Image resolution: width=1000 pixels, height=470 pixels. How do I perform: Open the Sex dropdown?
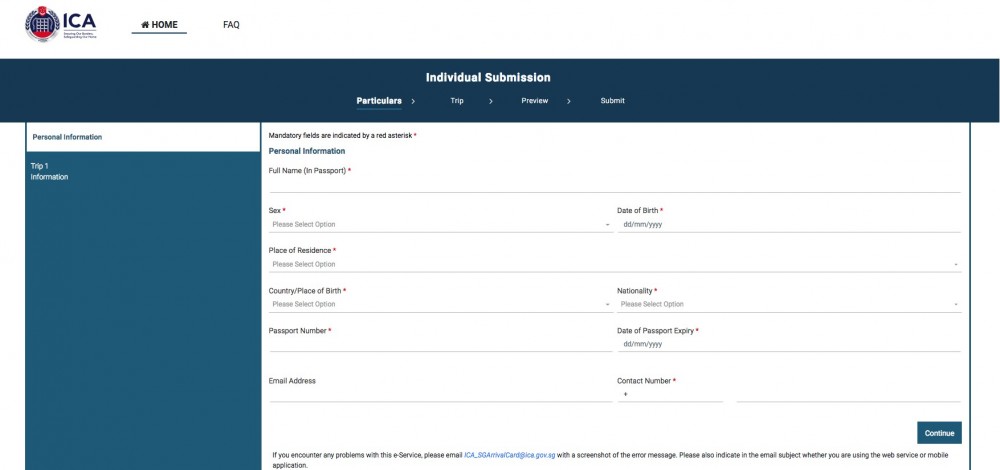click(441, 224)
